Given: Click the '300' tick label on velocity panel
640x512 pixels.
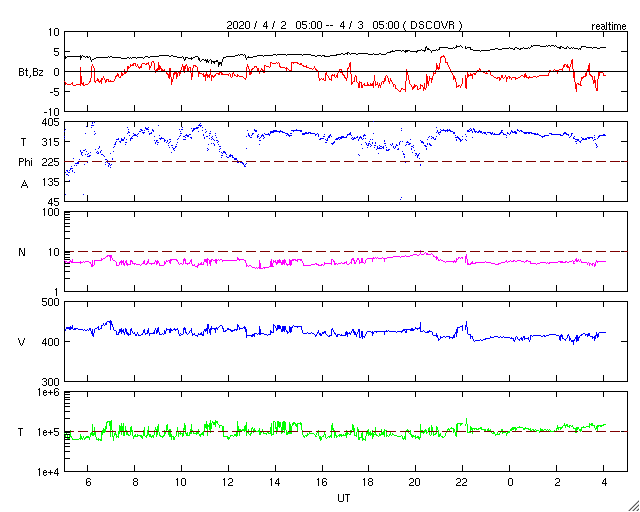Looking at the screenshot, I should click(x=51, y=382).
